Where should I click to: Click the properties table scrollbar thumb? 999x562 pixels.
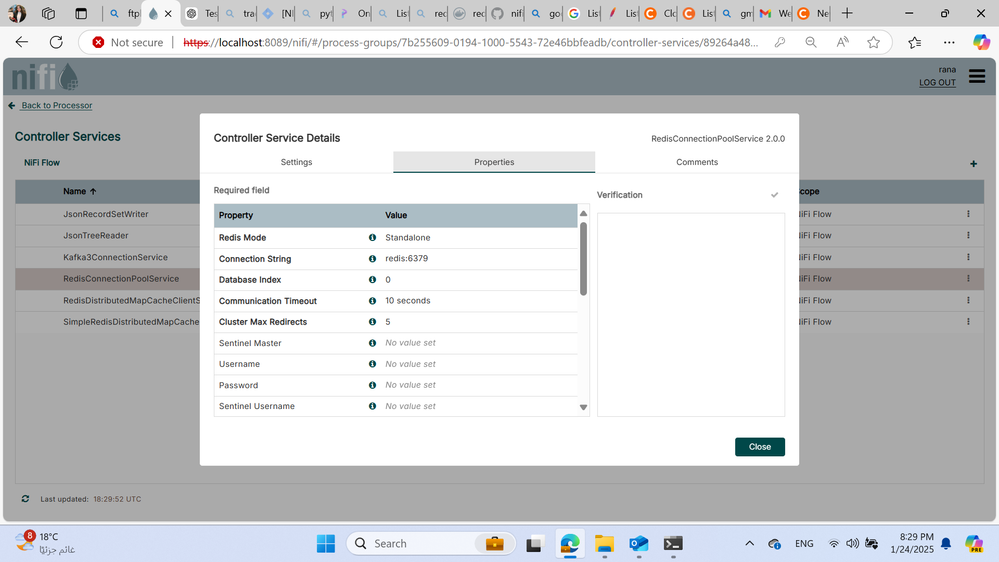(x=583, y=259)
